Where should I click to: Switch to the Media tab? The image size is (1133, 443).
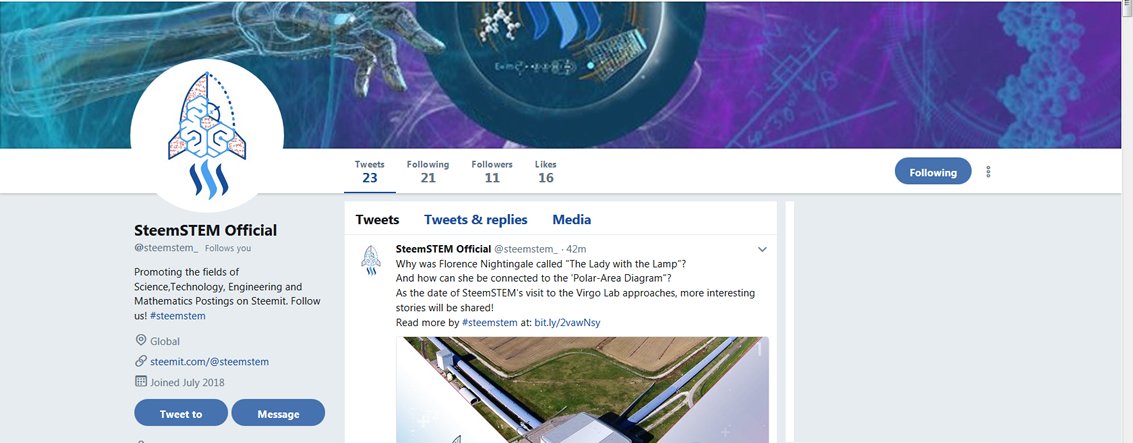coord(572,220)
